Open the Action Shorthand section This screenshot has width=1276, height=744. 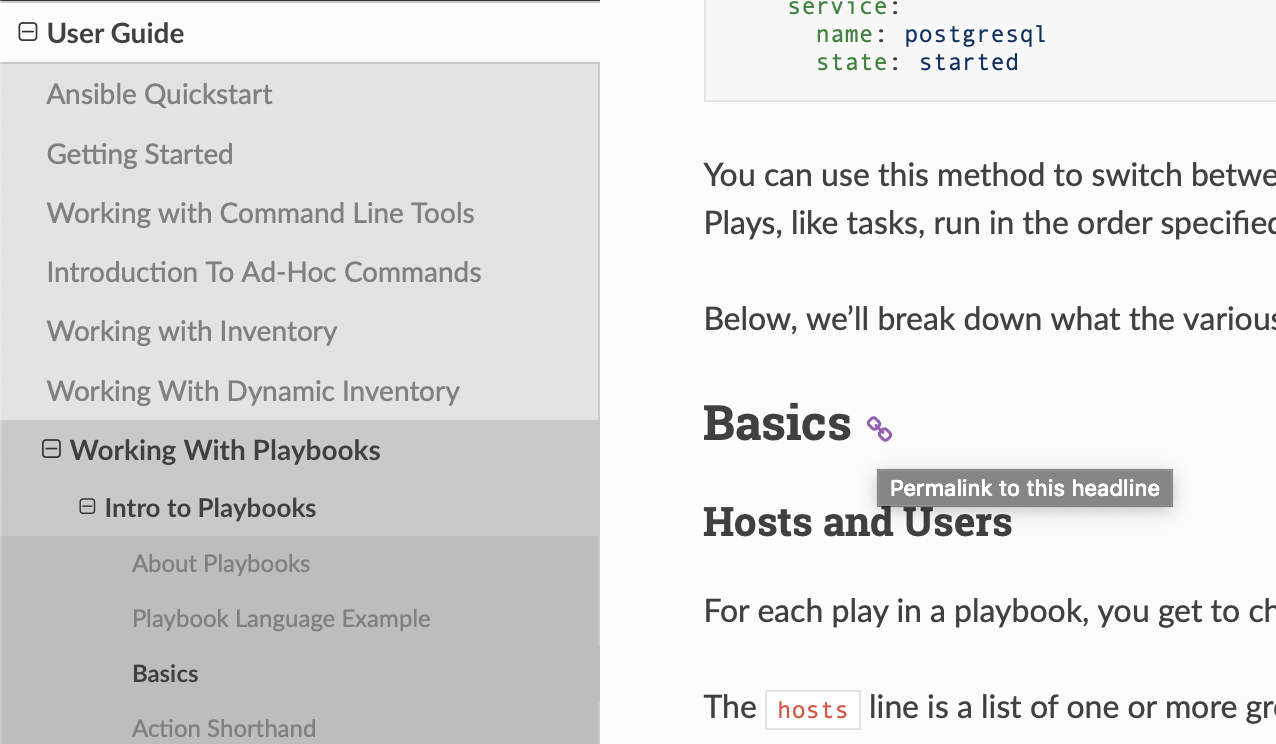pyautogui.click(x=223, y=728)
